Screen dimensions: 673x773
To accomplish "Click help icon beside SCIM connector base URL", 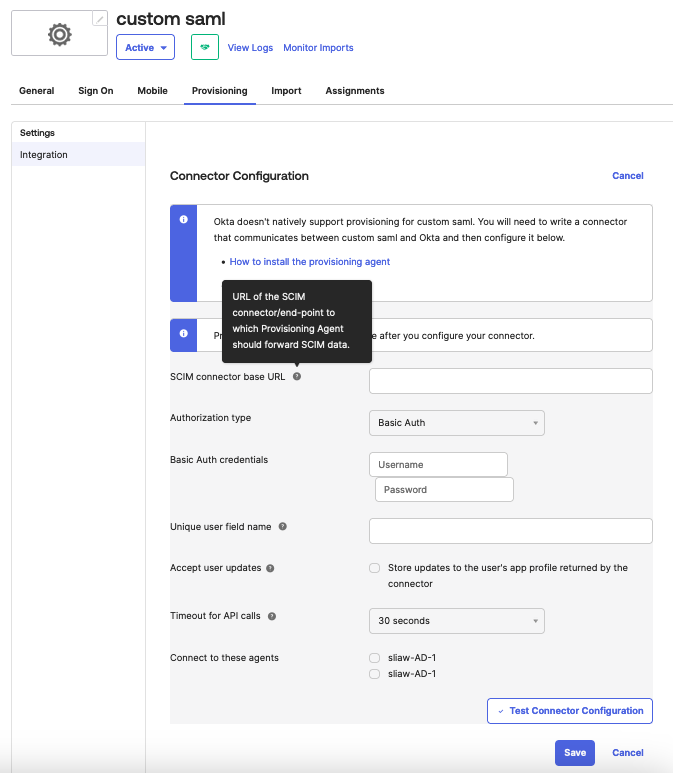I will point(297,376).
